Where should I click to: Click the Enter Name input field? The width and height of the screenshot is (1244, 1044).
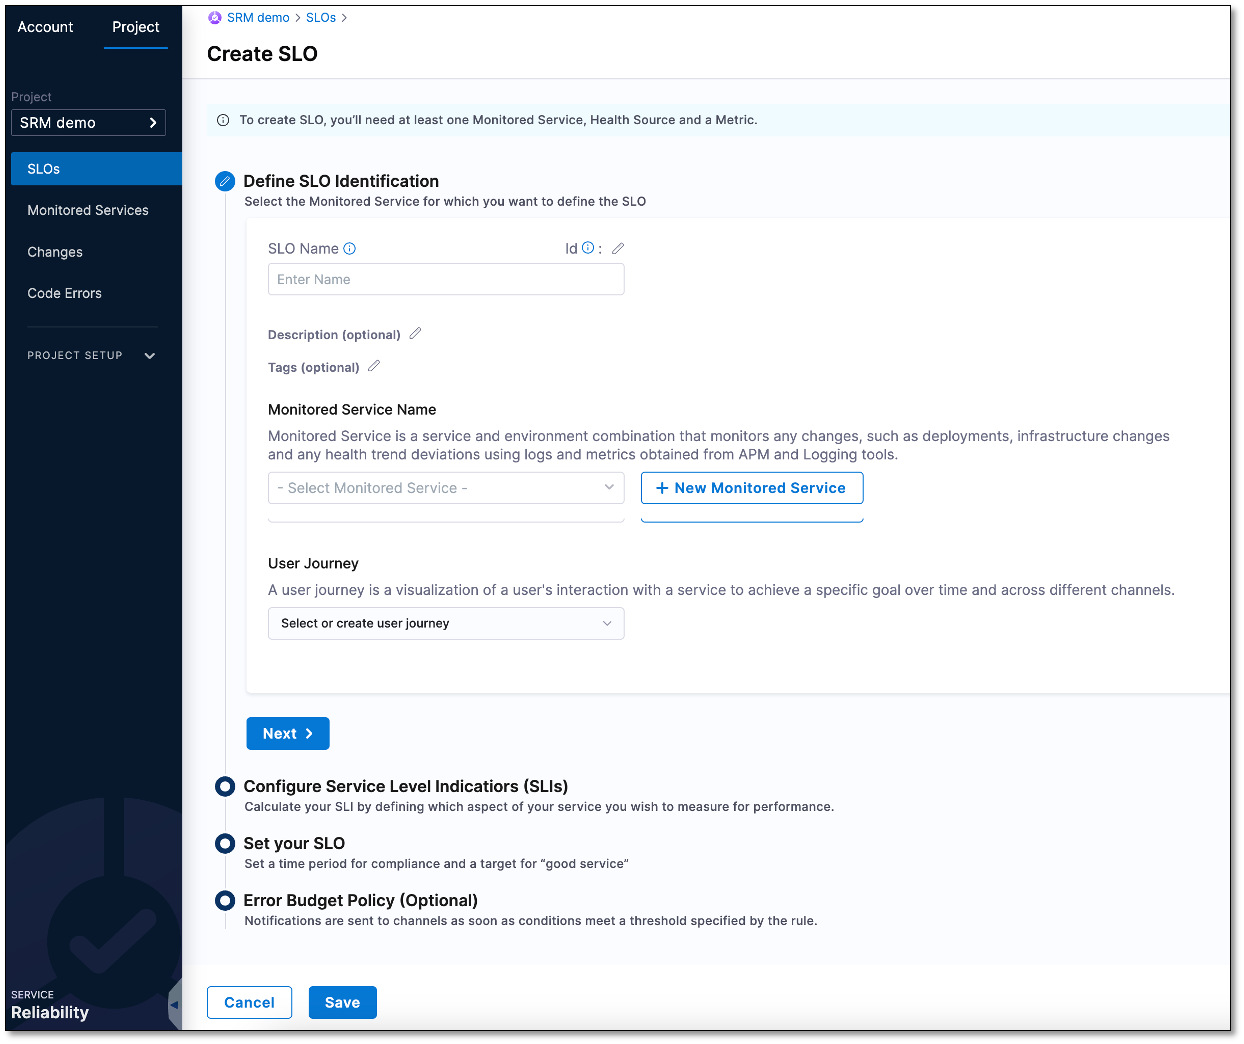click(445, 279)
